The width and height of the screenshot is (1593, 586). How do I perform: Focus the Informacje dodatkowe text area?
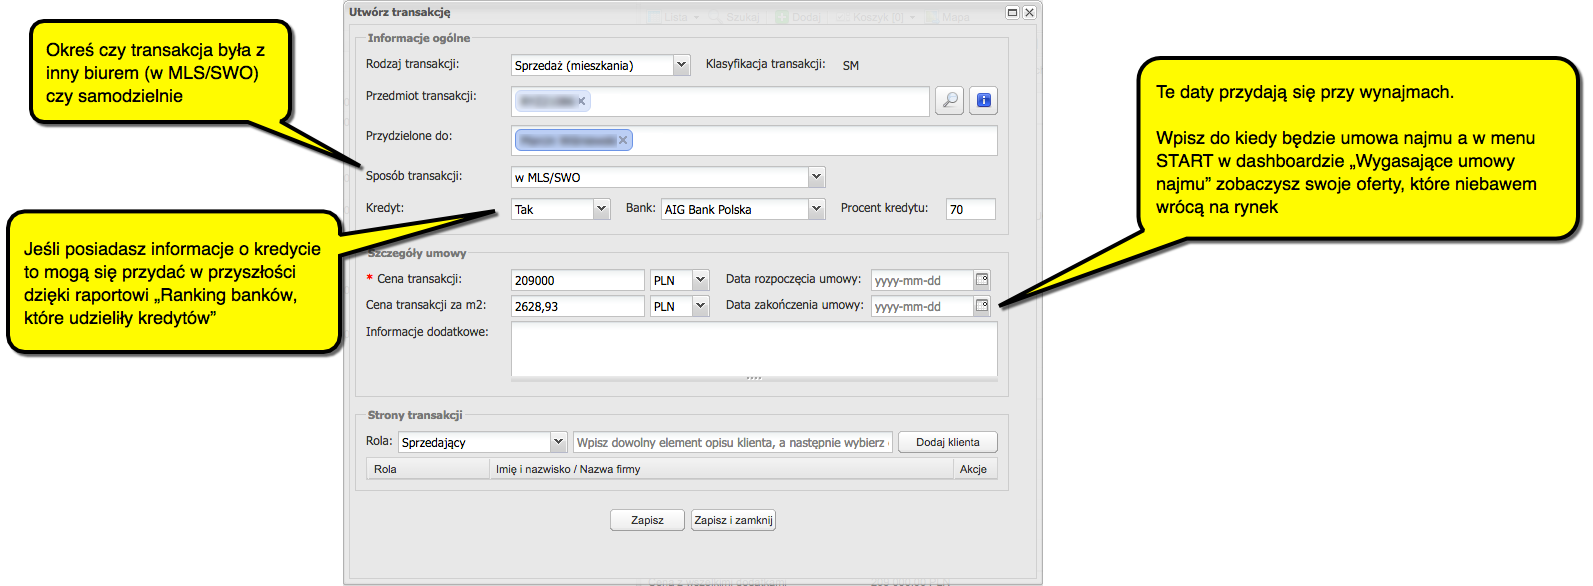[x=753, y=349]
